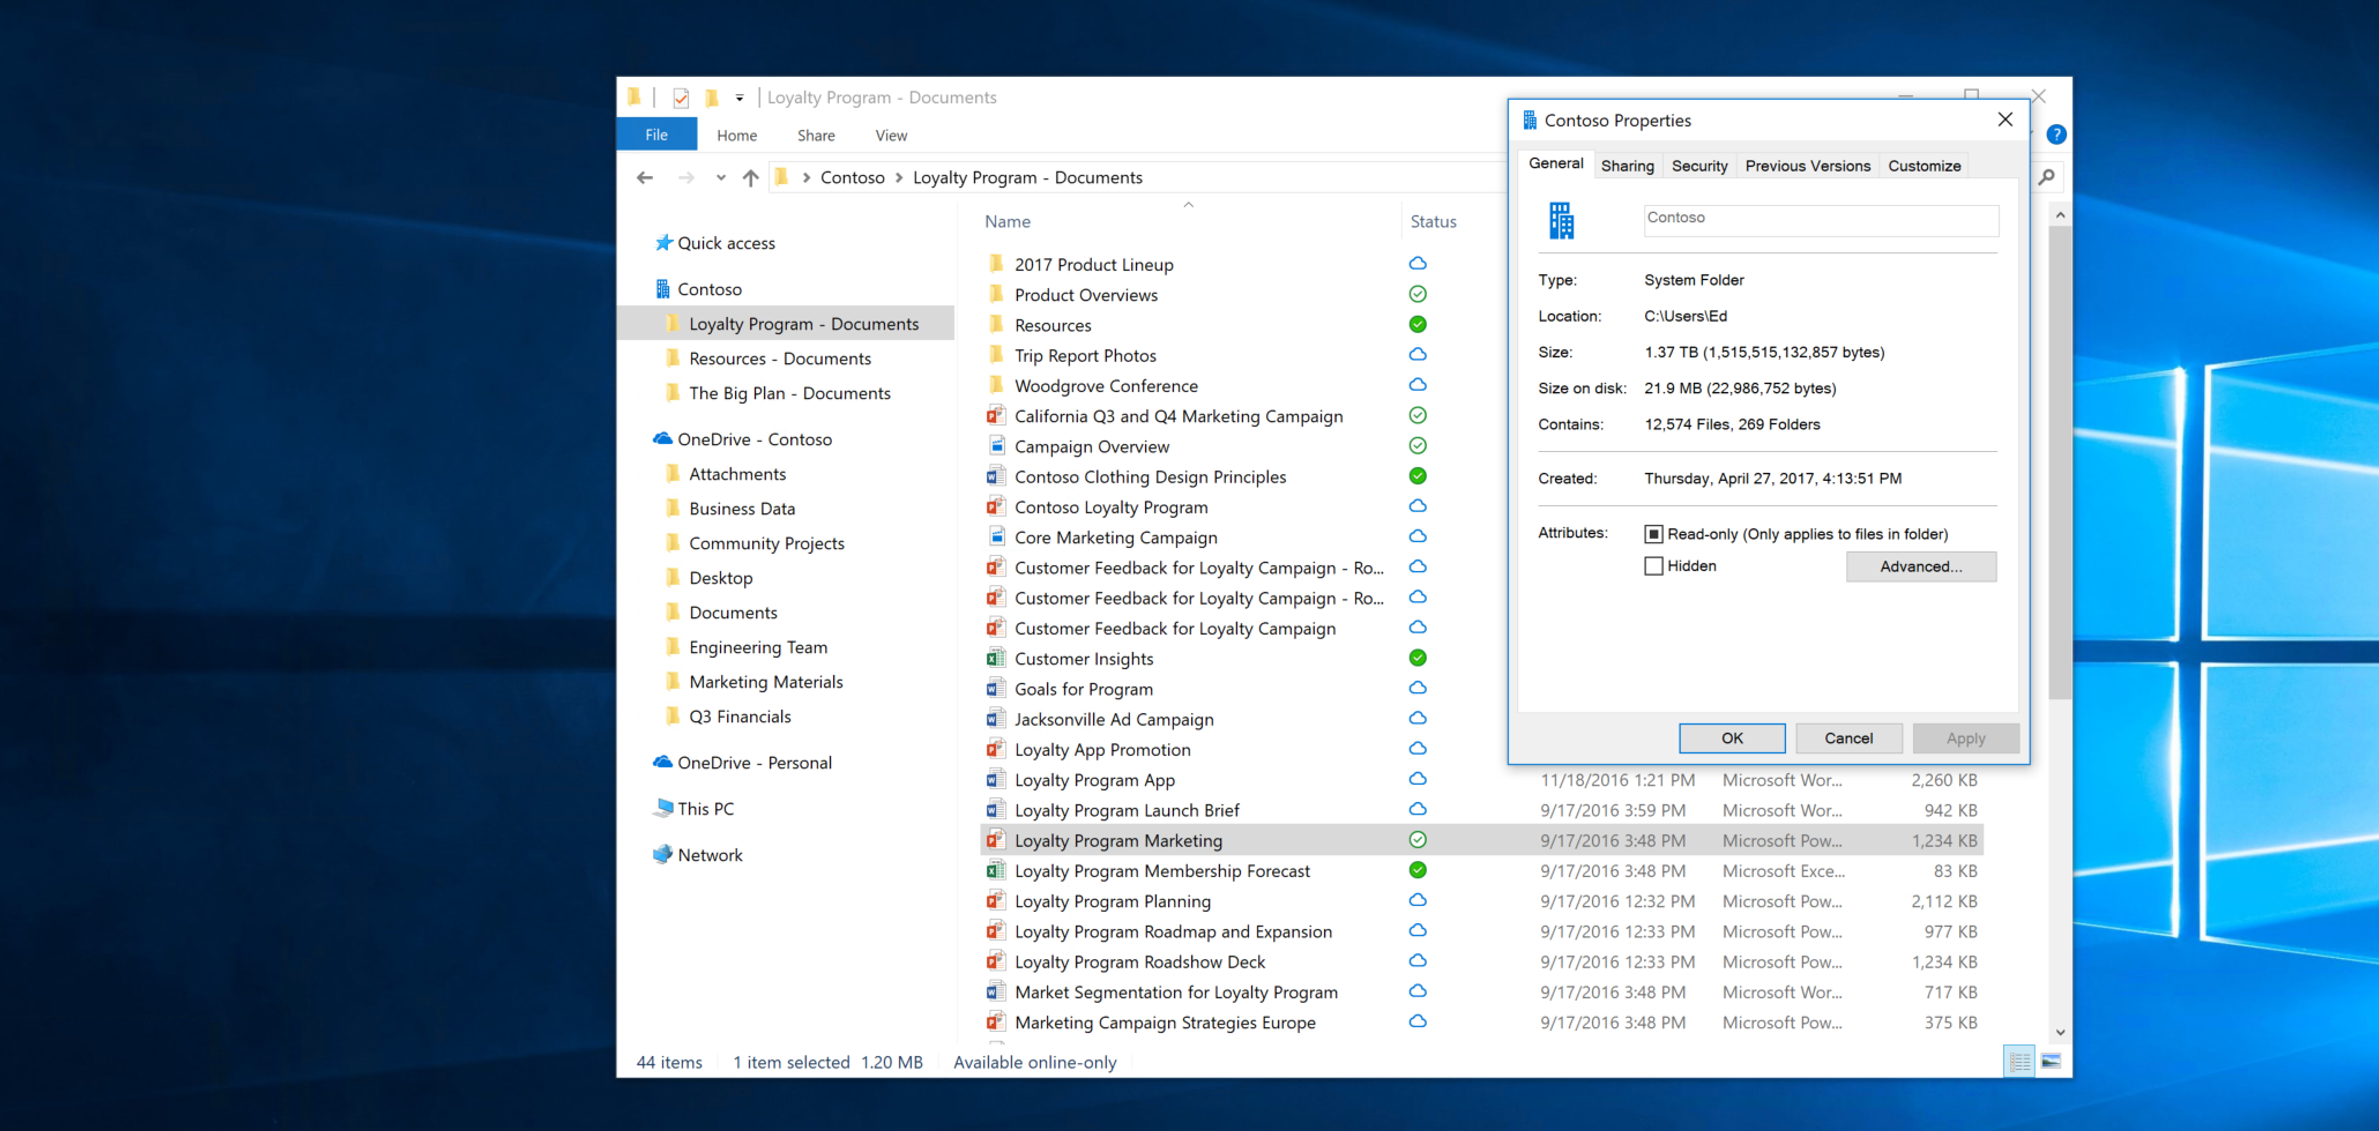Click the Apply button in Contoso Properties
This screenshot has width=2379, height=1131.
pos(1964,738)
